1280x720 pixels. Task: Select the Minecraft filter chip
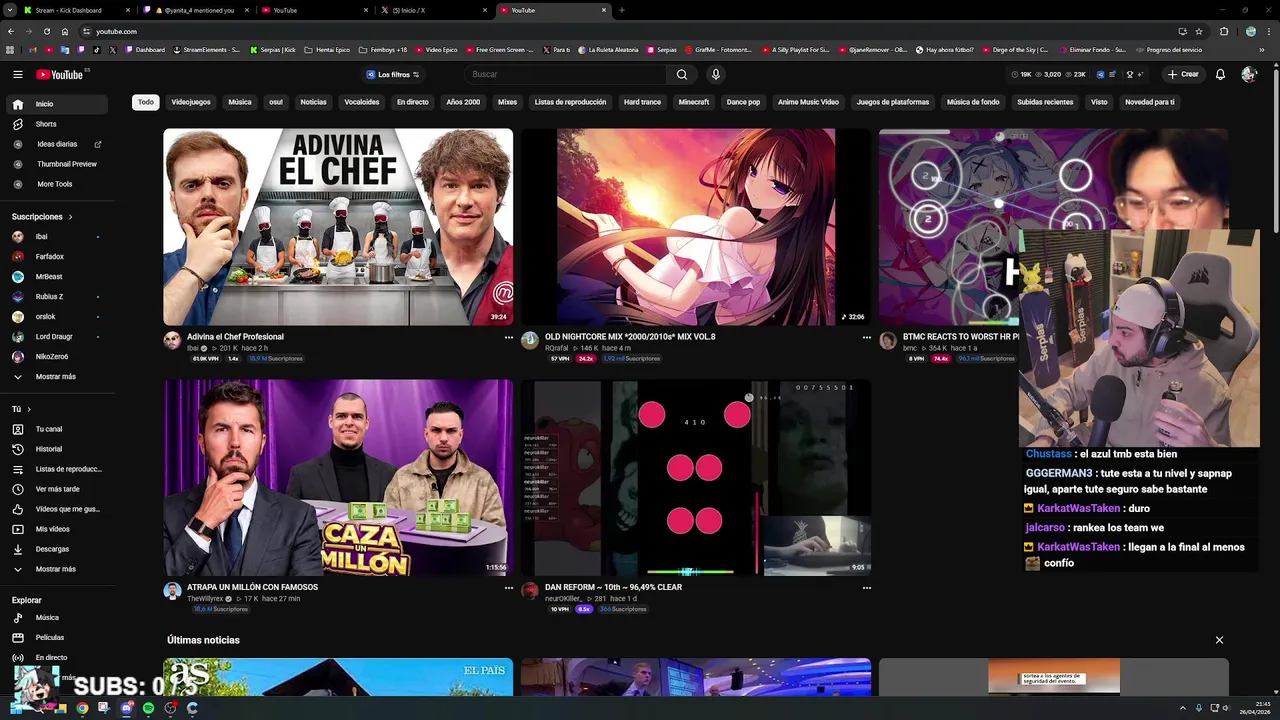click(x=694, y=102)
